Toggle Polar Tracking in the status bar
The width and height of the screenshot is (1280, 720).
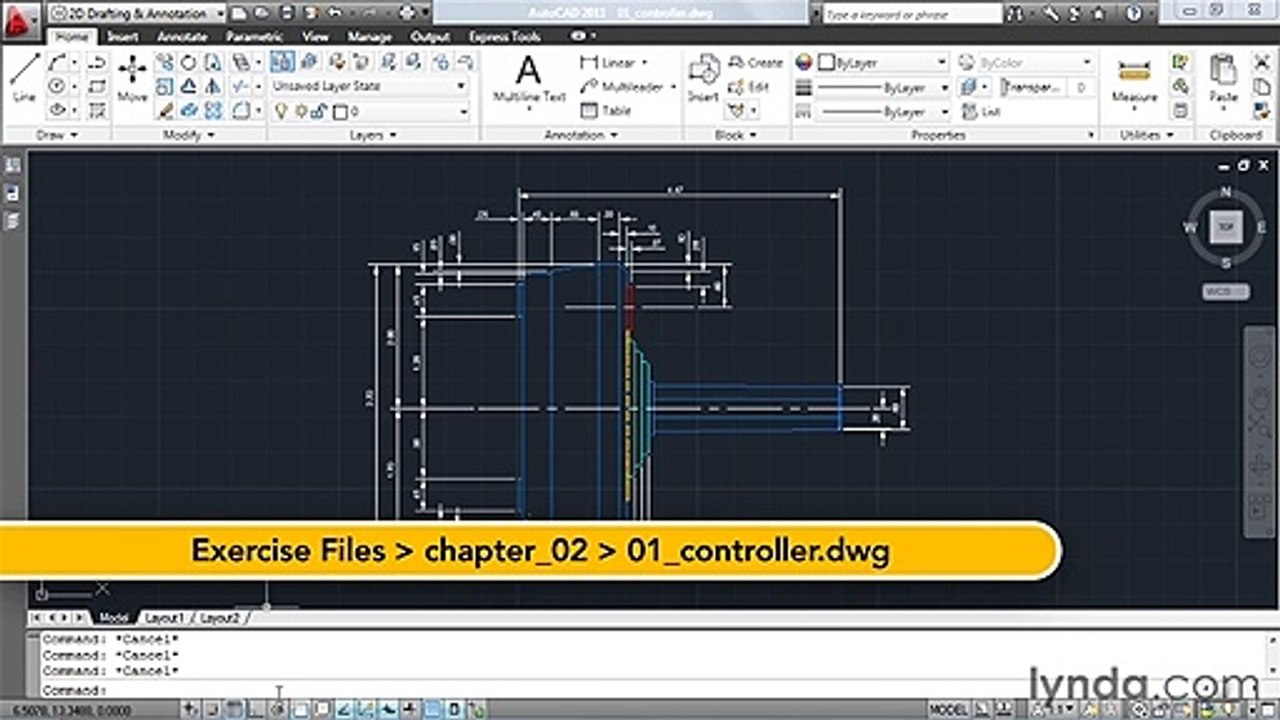(278, 709)
